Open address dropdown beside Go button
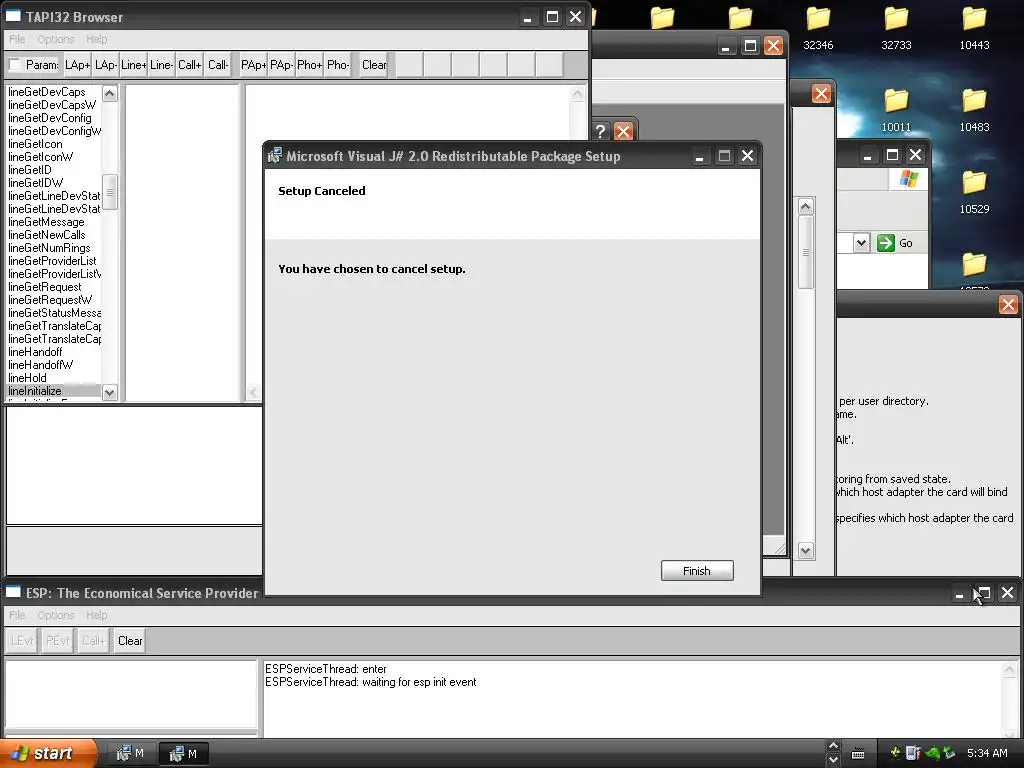 (861, 243)
